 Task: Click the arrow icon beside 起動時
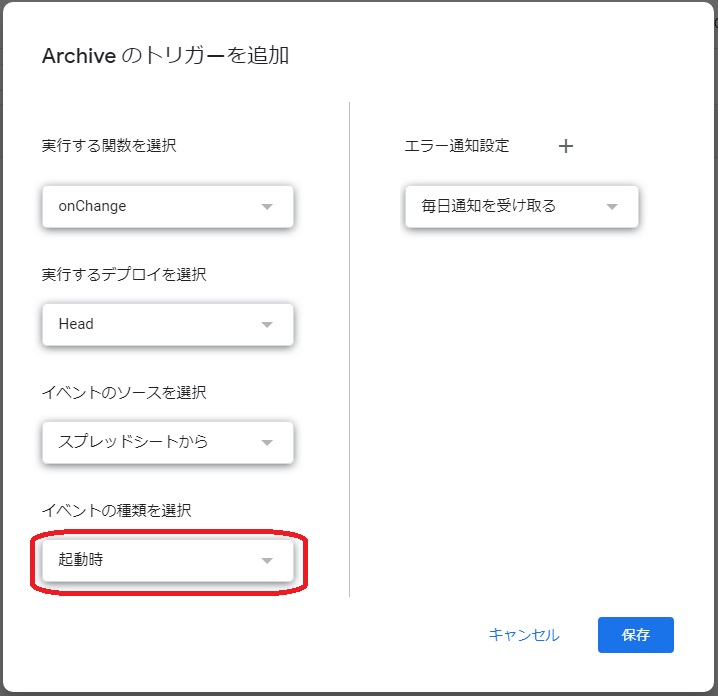click(267, 560)
